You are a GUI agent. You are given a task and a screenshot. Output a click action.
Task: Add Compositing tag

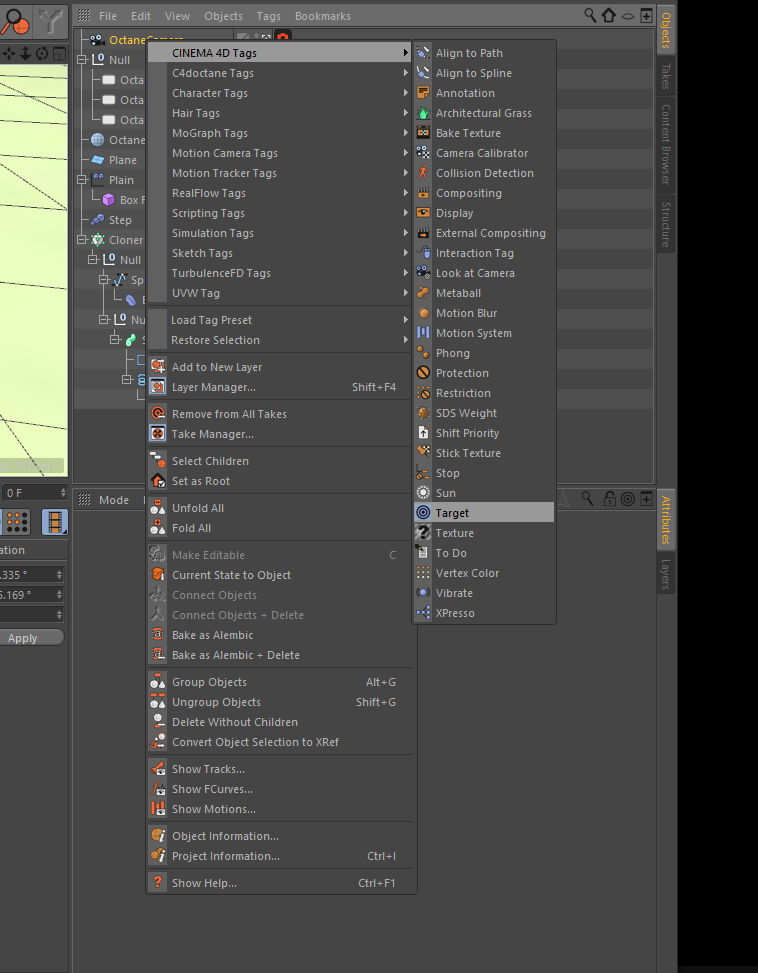[484, 193]
